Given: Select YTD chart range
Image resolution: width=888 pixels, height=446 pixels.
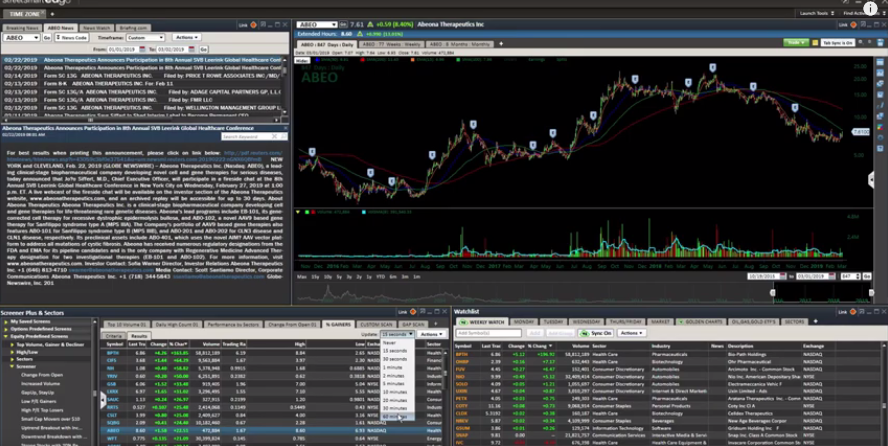Looking at the screenshot, I should [381, 277].
